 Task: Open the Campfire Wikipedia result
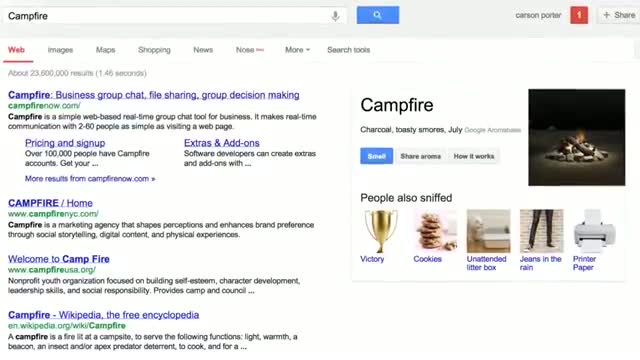[x=104, y=315]
